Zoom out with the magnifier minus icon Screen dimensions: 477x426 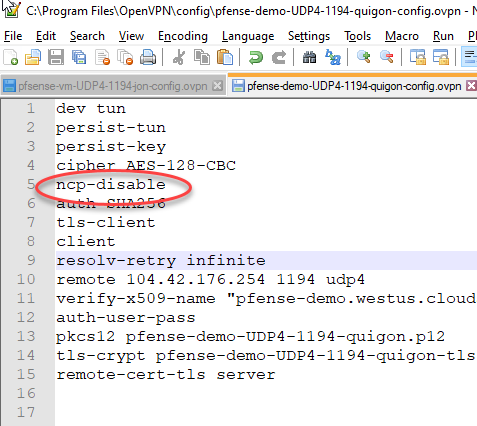387,57
